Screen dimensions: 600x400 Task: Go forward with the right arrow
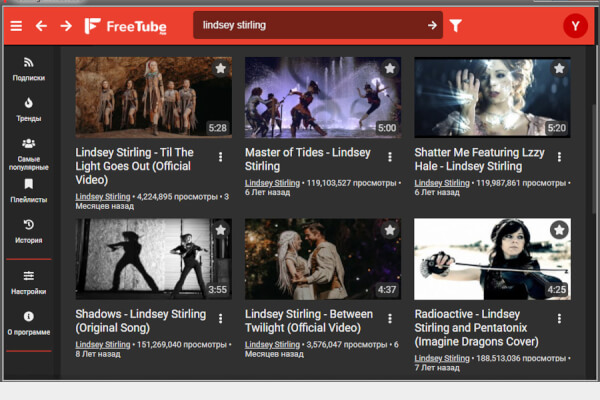pyautogui.click(x=66, y=26)
